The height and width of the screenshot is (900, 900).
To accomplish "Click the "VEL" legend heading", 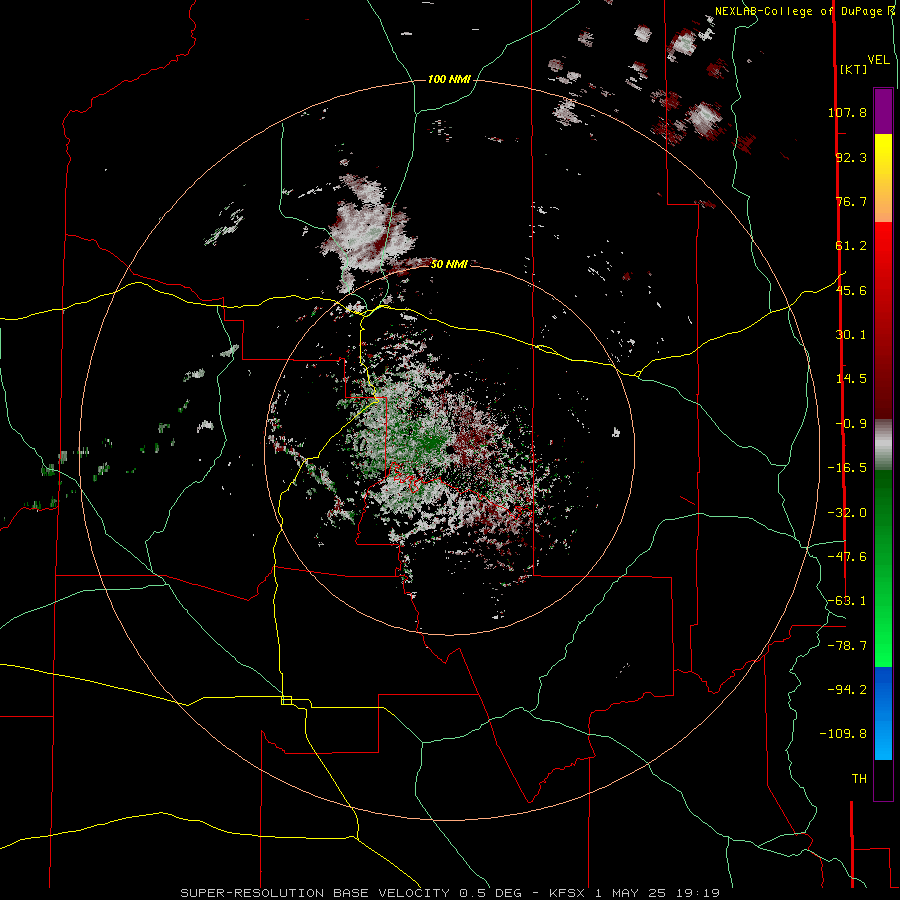I will point(878,60).
